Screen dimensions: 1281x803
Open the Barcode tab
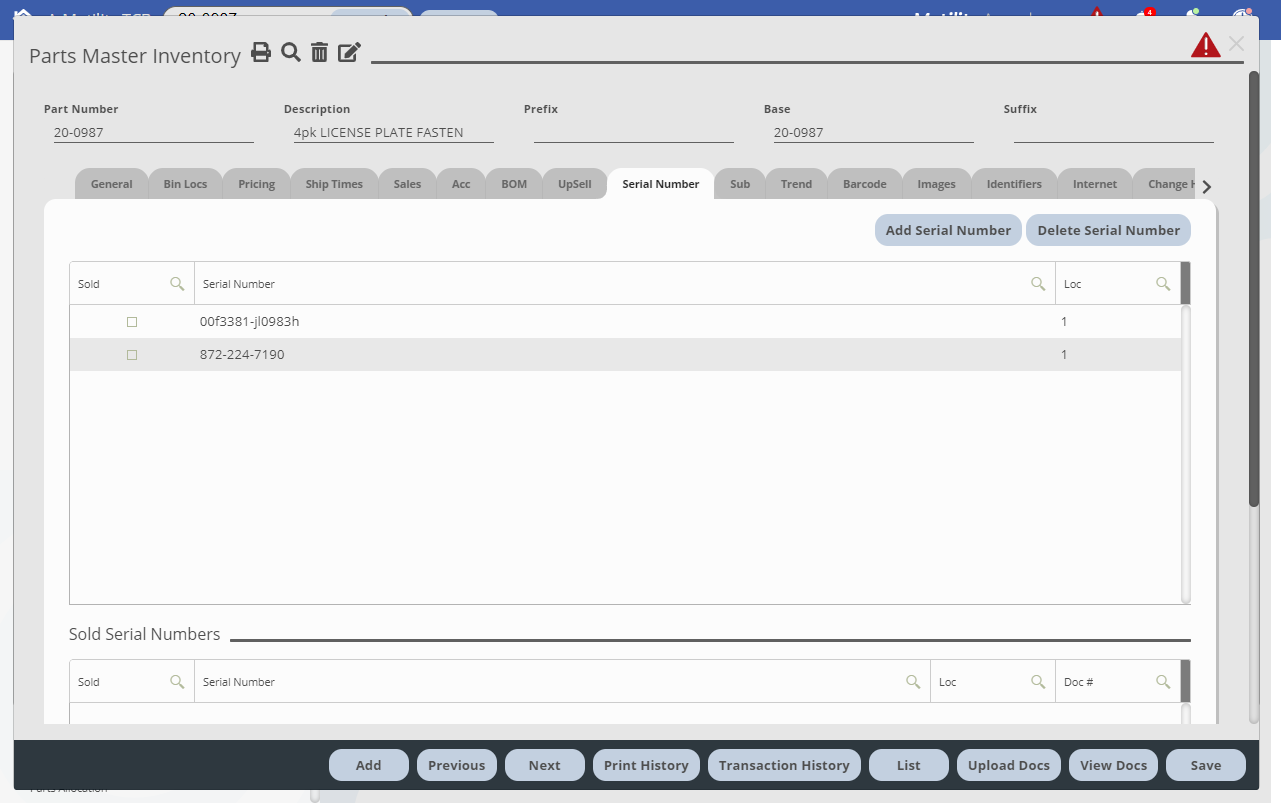click(x=863, y=183)
